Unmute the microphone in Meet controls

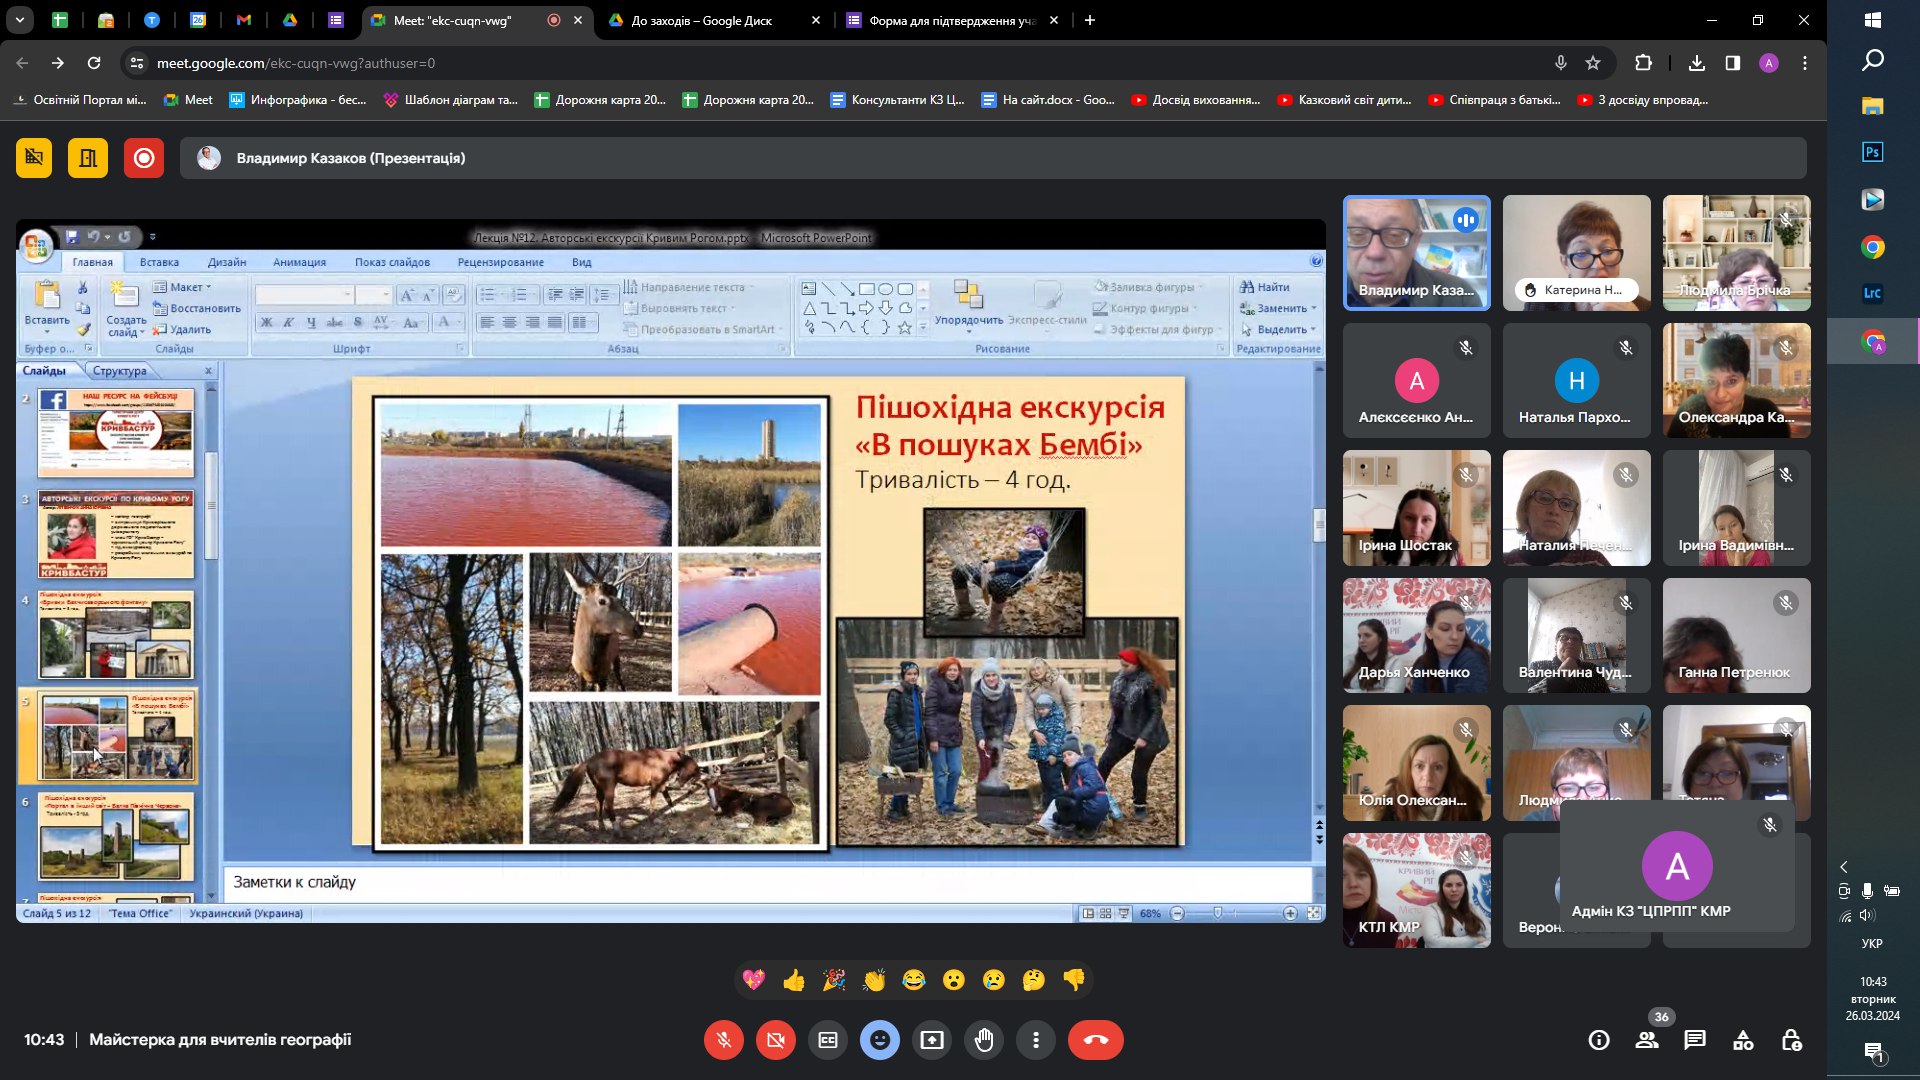click(x=724, y=1040)
